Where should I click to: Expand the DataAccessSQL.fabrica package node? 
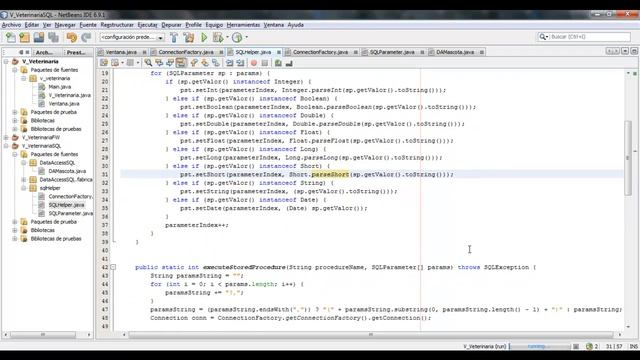[24, 180]
